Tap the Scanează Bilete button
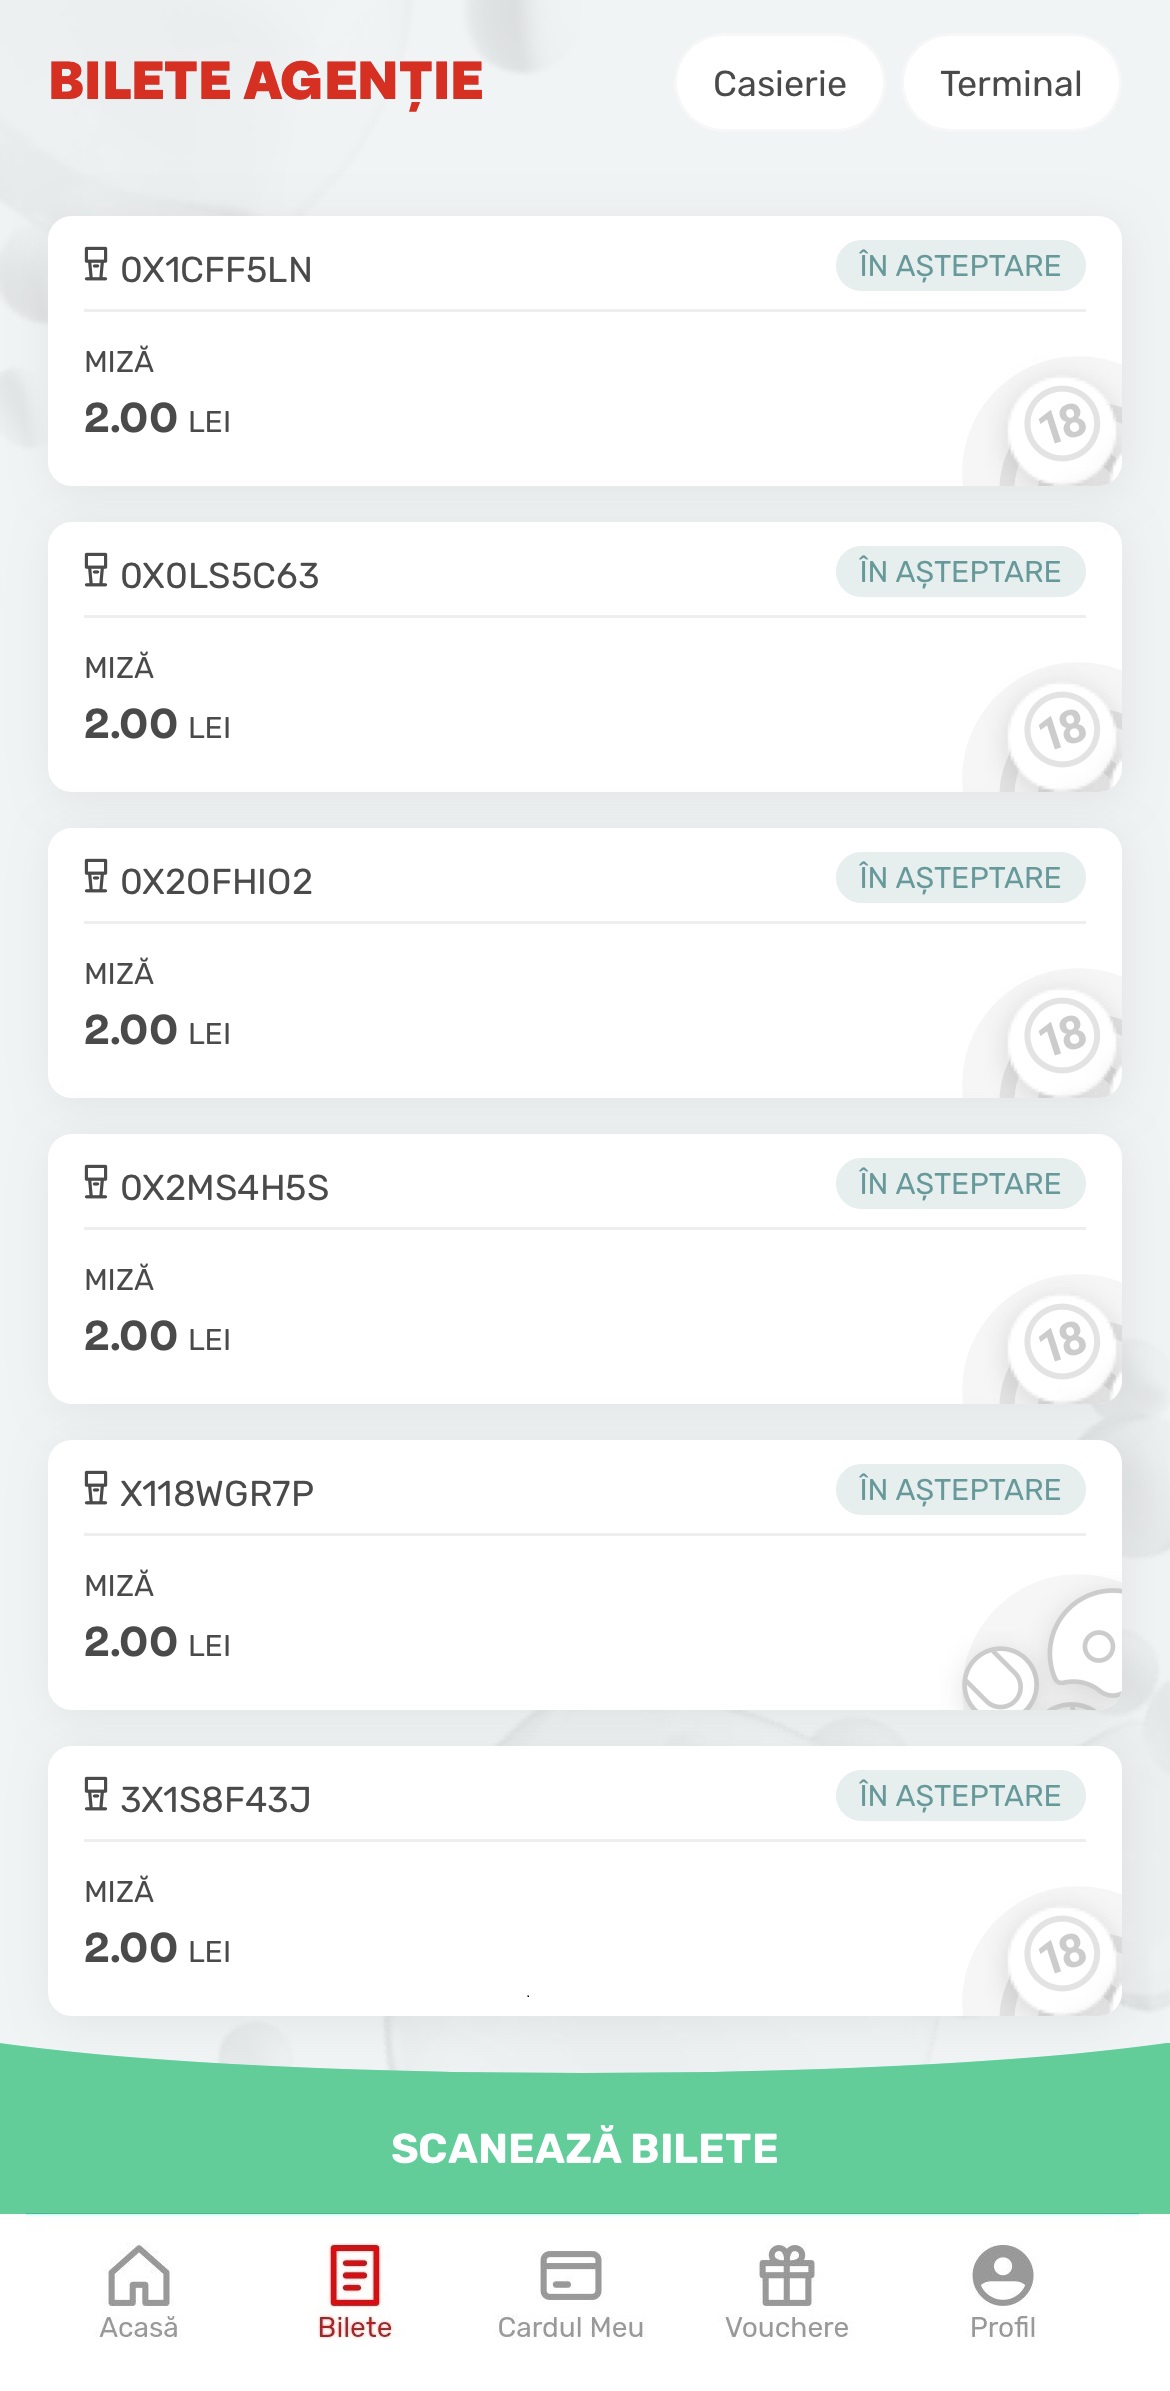Screen dimensions: 1170x2391 [x=585, y=2148]
